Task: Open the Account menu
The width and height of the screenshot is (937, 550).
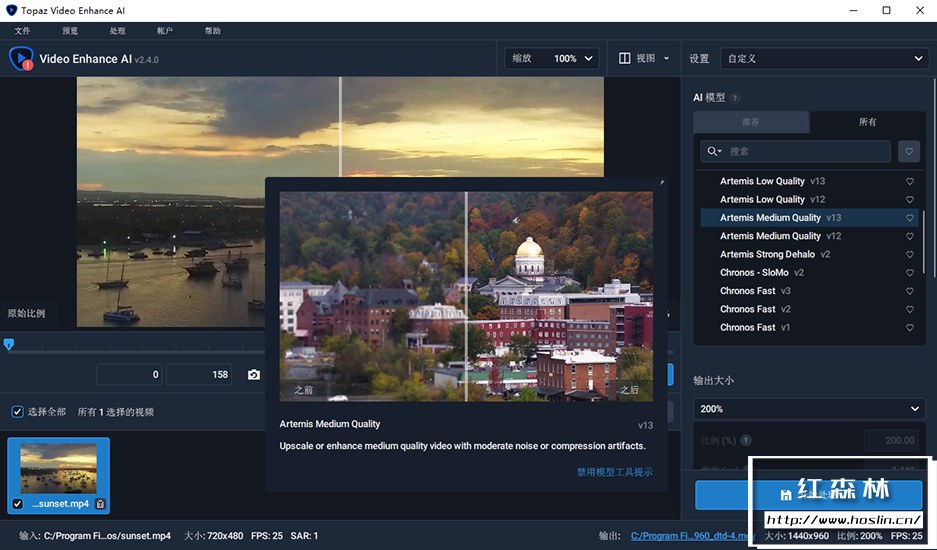Action: click(165, 30)
